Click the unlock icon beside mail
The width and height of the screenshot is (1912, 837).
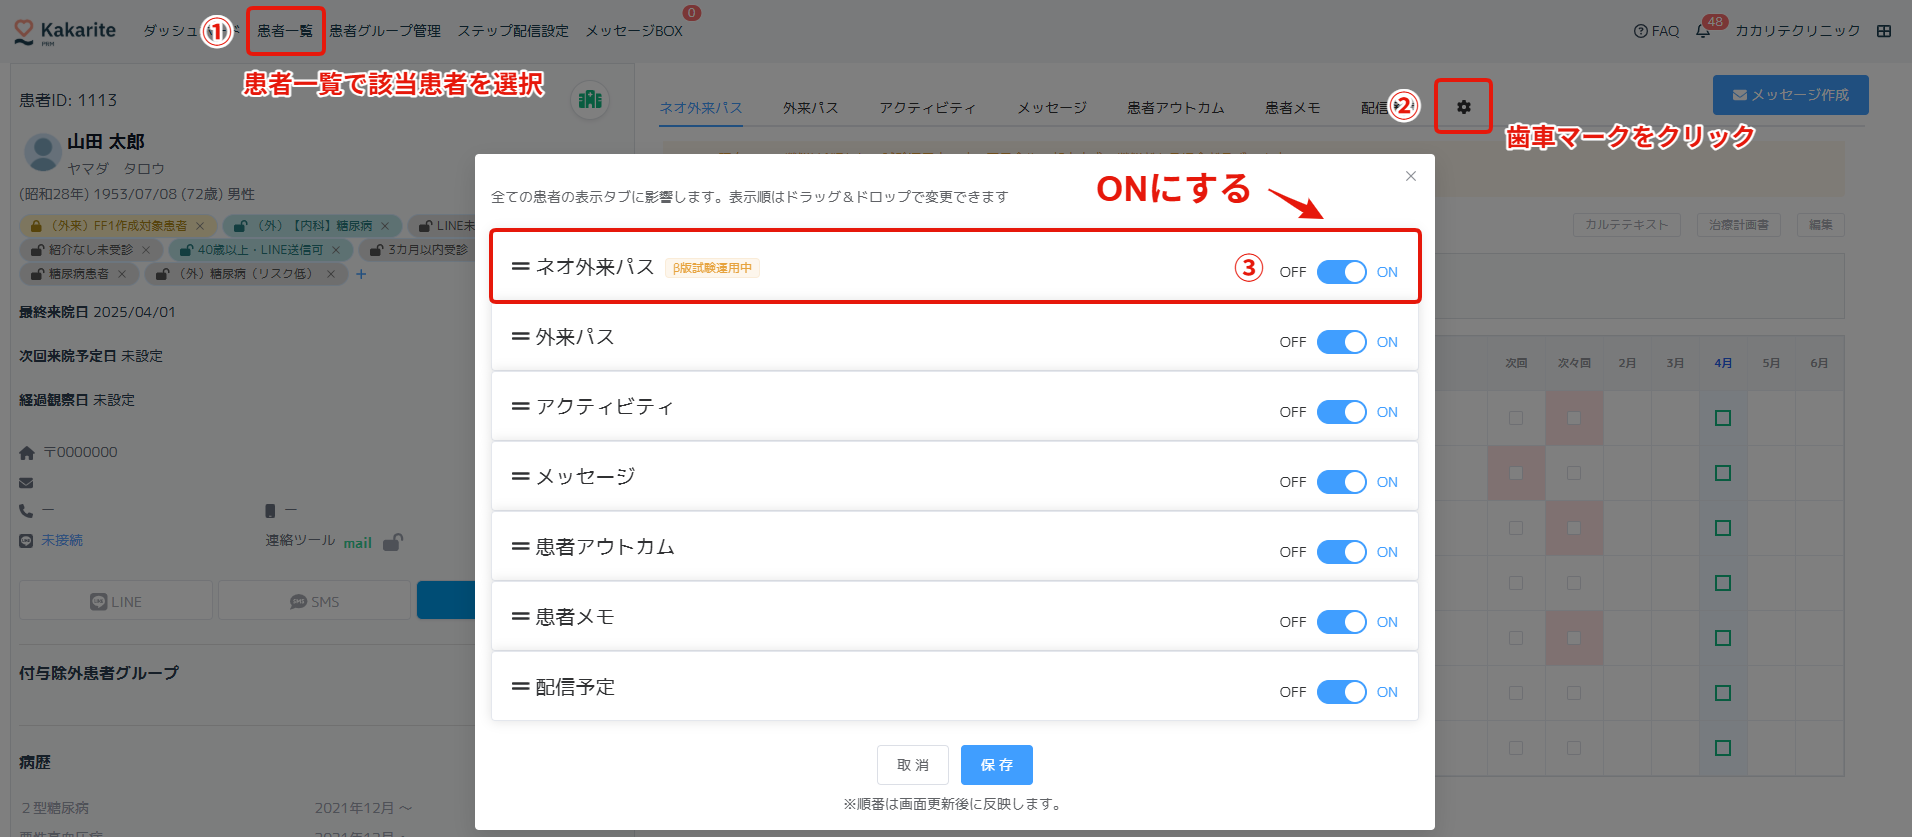(393, 542)
